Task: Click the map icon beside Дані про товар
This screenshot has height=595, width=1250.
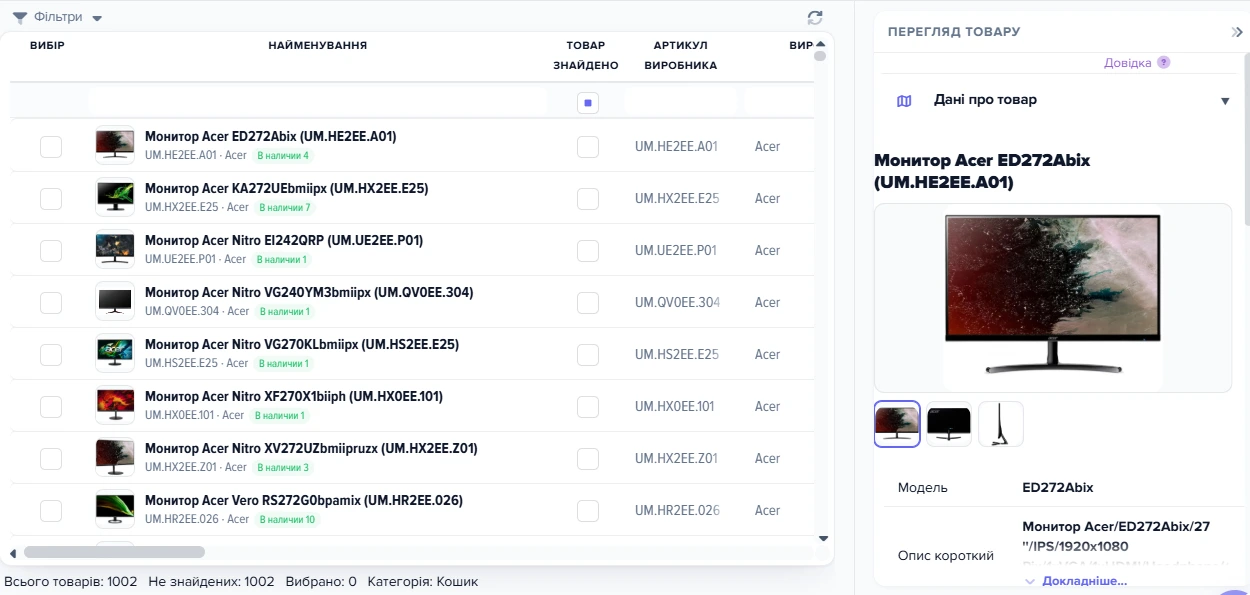Action: tap(904, 101)
